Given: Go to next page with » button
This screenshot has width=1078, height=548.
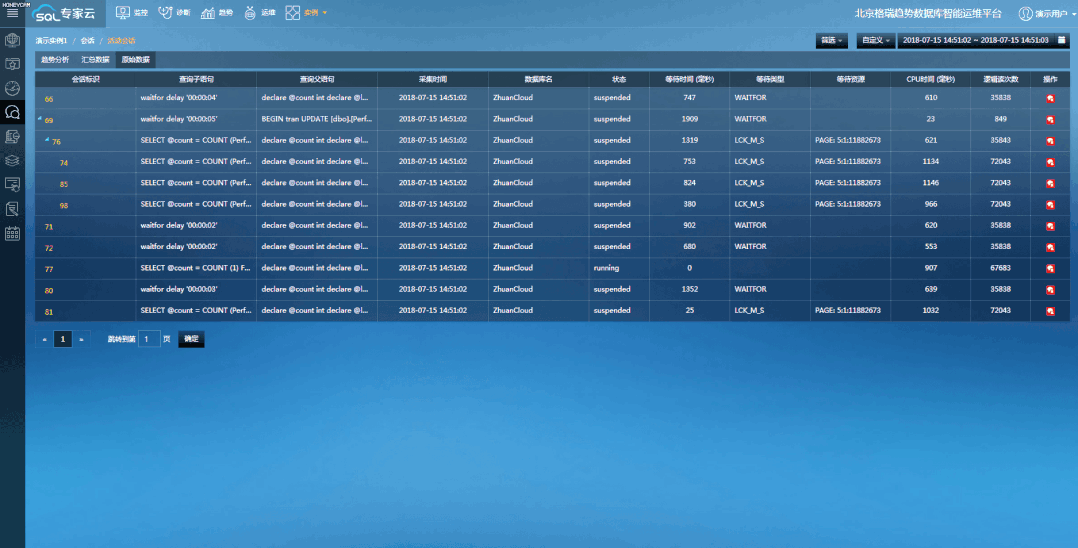Looking at the screenshot, I should coord(81,339).
